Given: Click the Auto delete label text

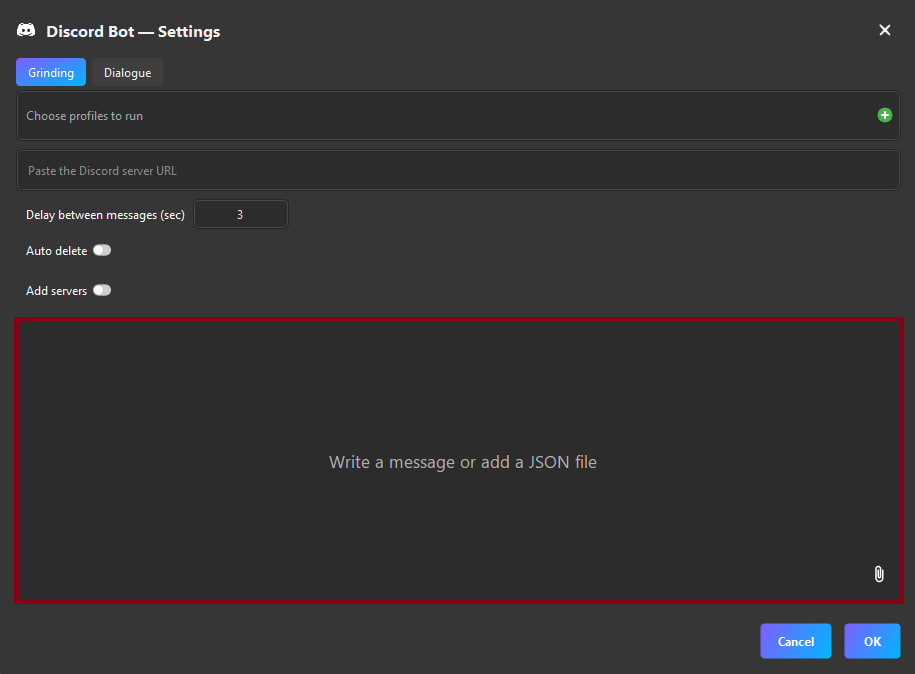Looking at the screenshot, I should click(55, 250).
